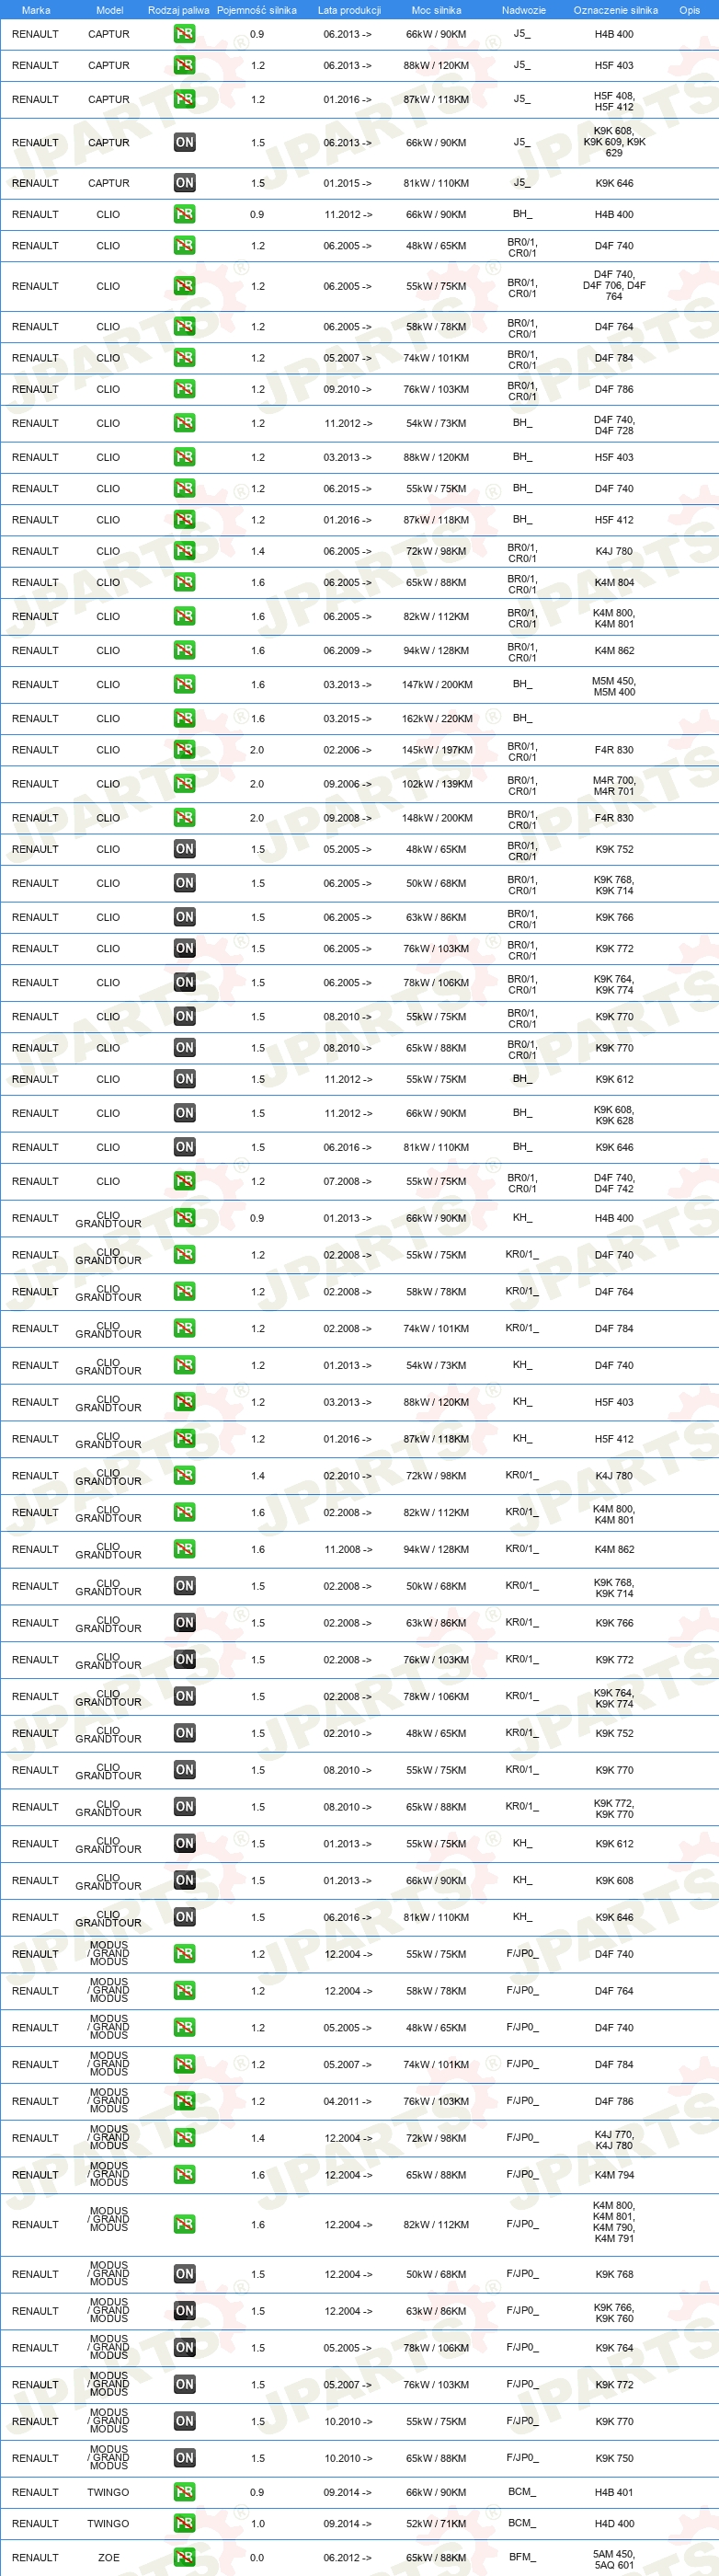Click body code BFM_

pyautogui.click(x=520, y=2556)
